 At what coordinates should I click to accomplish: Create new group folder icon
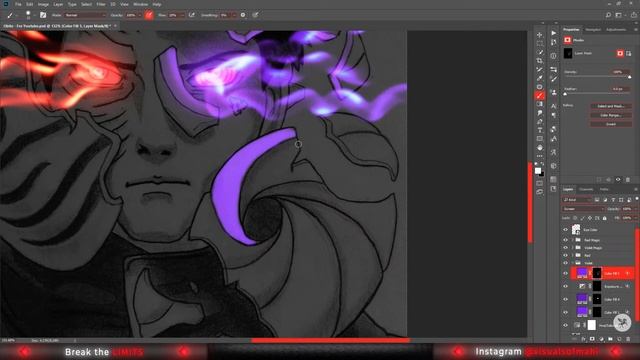click(610, 339)
